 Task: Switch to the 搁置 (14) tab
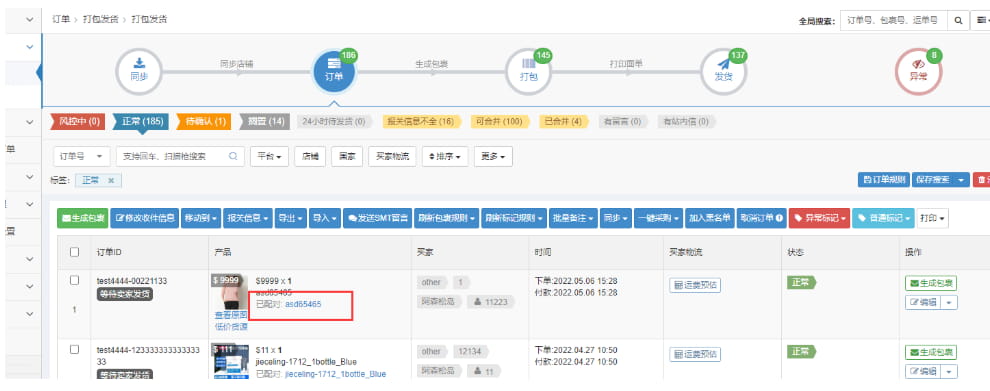[265, 121]
